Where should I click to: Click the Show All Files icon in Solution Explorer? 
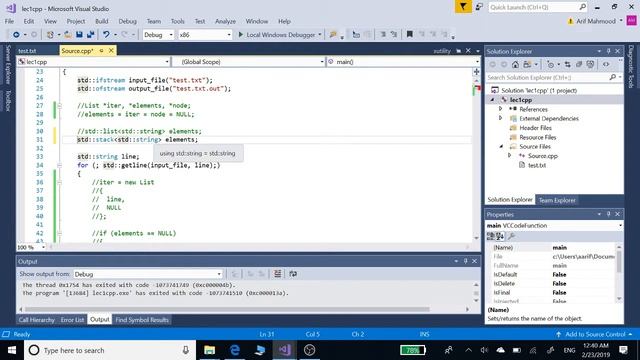point(590,64)
